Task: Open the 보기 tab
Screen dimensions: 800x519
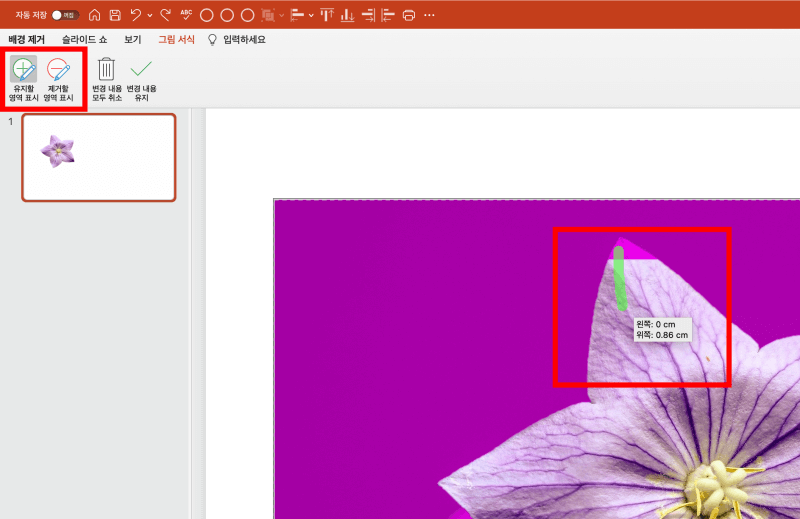Action: pyautogui.click(x=133, y=39)
